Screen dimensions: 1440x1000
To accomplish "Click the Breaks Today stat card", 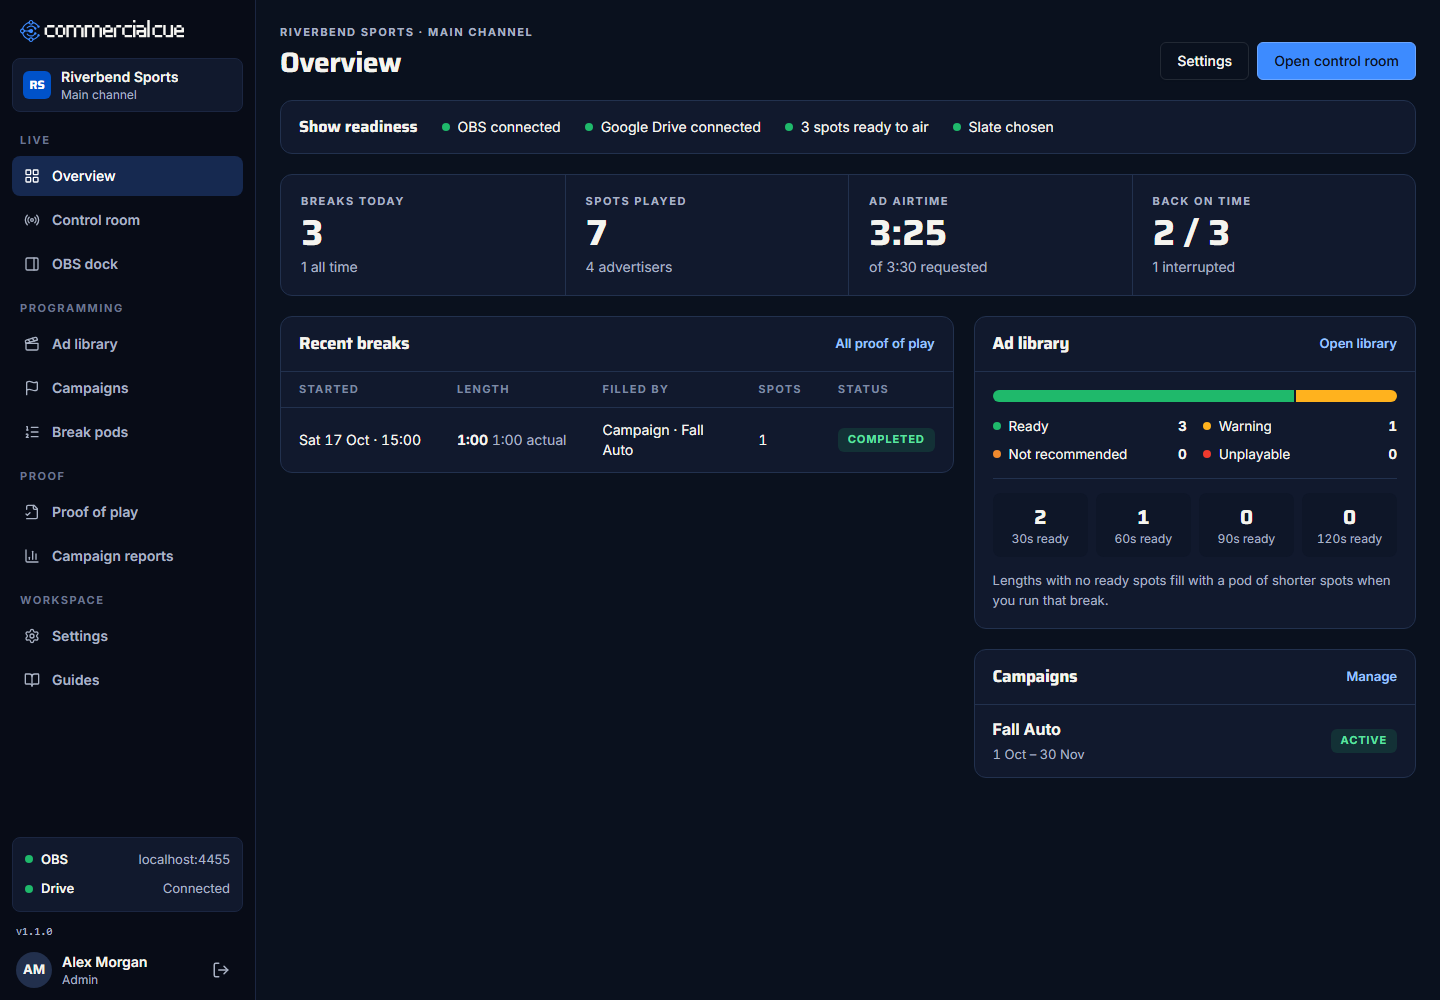I will tap(423, 235).
